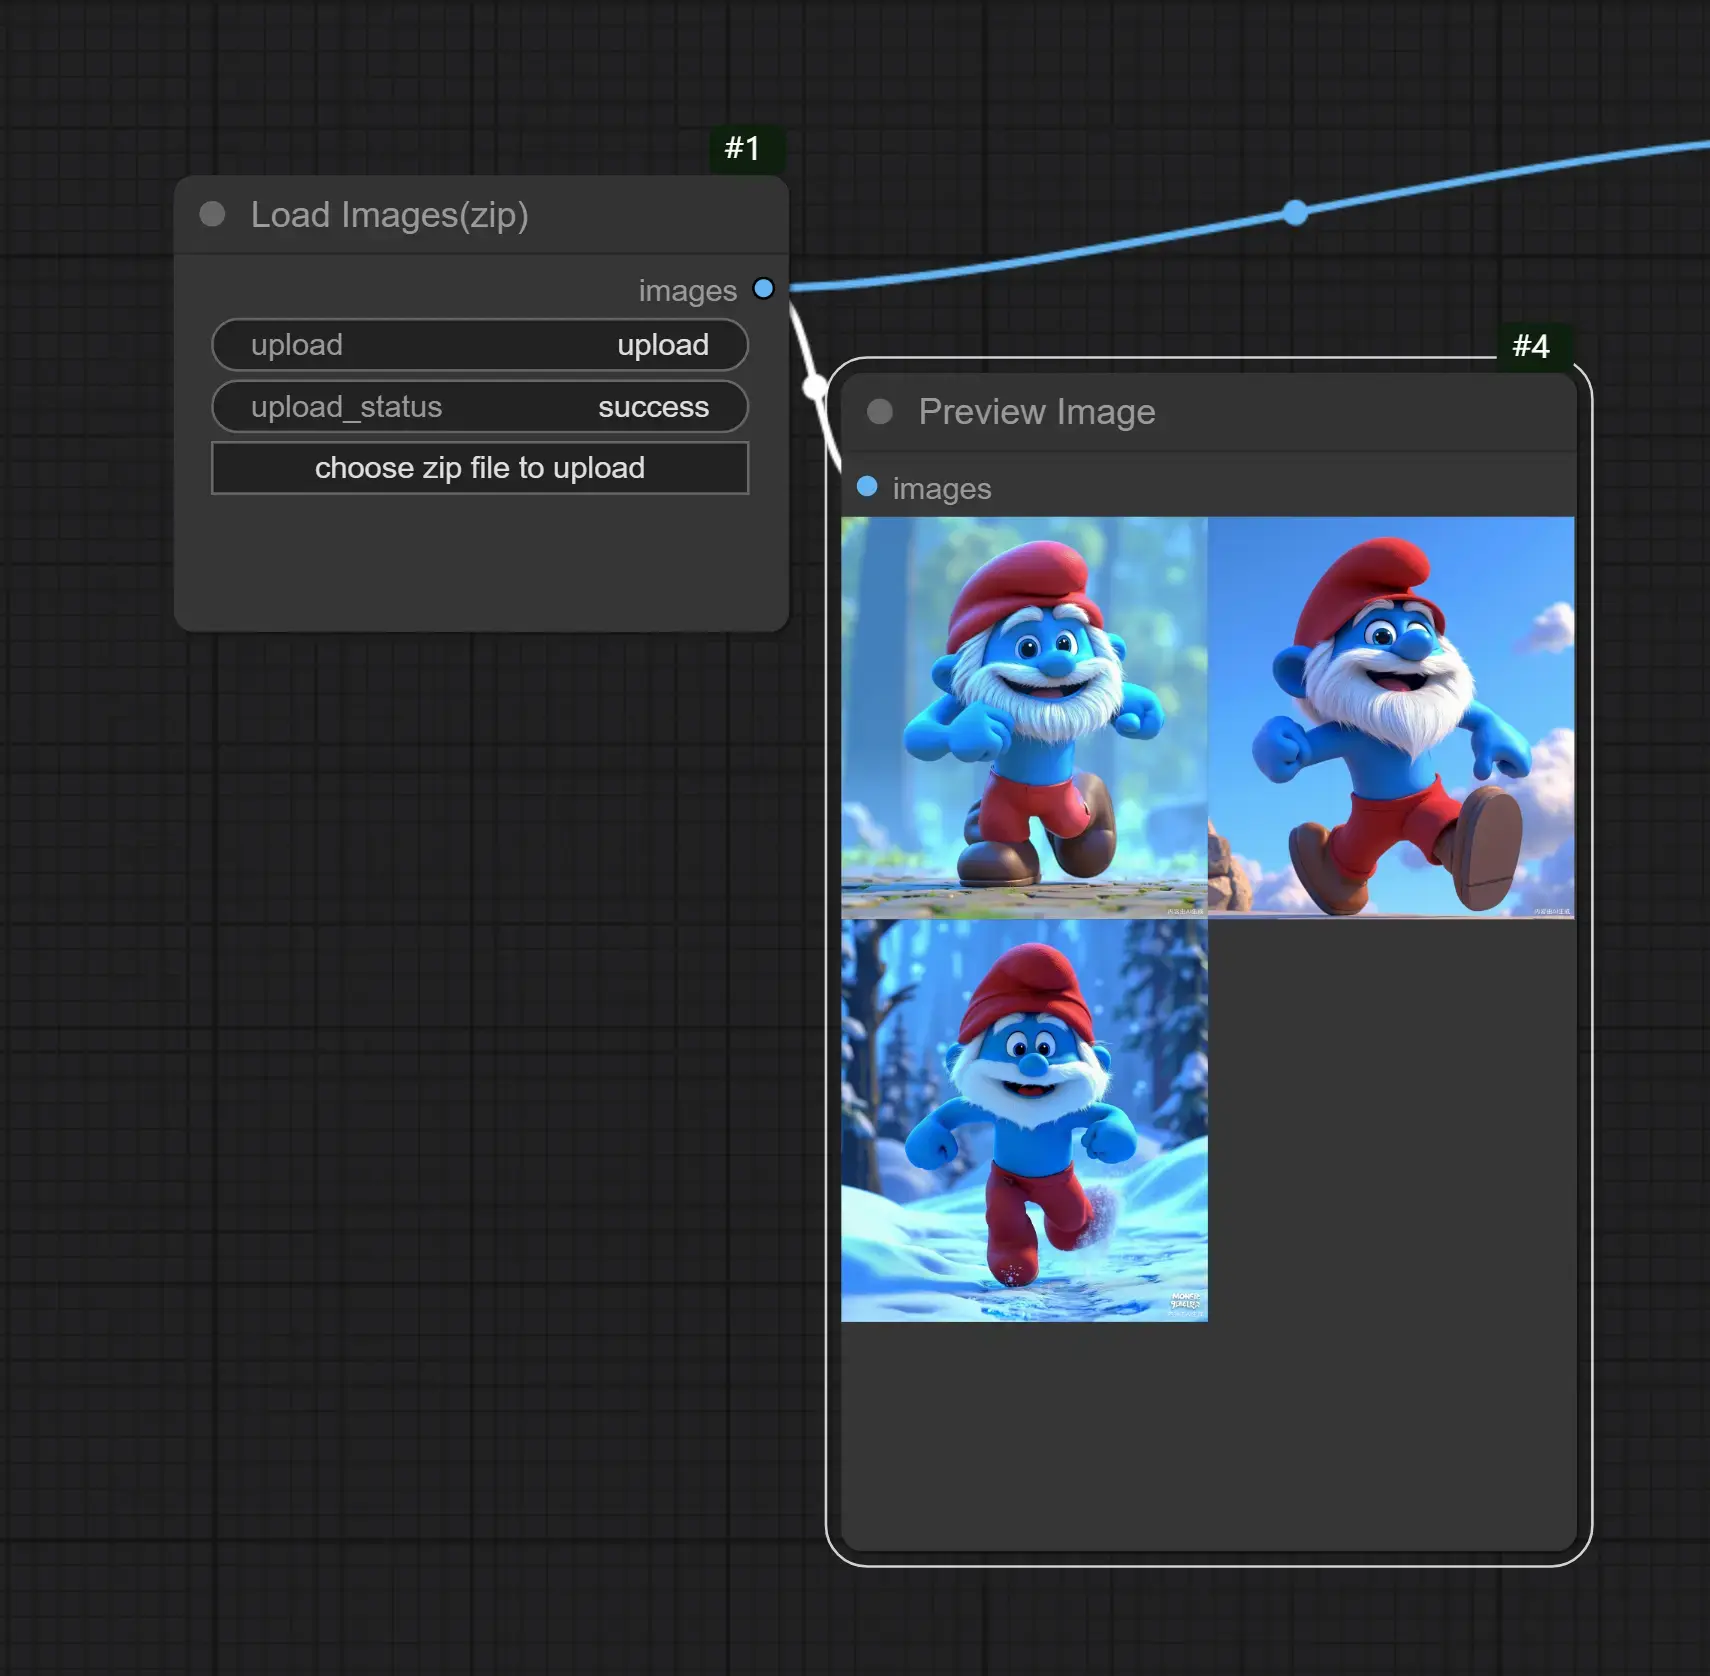The height and width of the screenshot is (1676, 1710).
Task: Open the snowy Smurf preview thumbnail
Action: pos(1024,1121)
